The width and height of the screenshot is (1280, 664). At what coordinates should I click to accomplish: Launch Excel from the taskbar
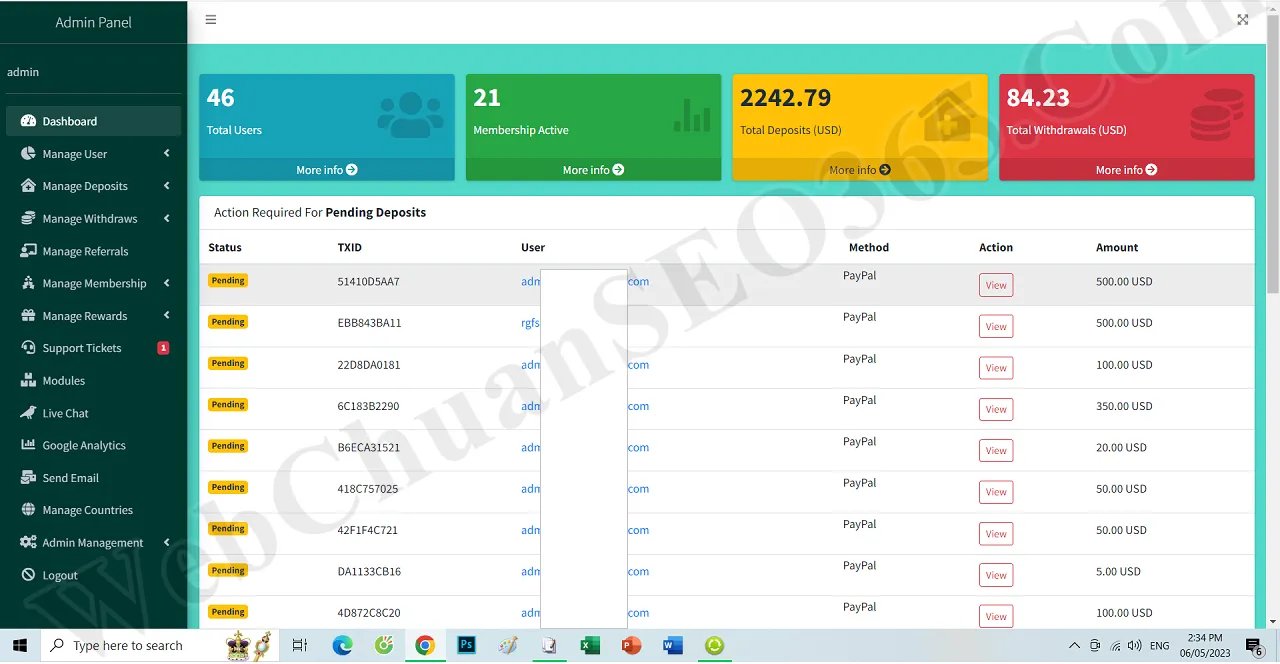click(x=589, y=645)
